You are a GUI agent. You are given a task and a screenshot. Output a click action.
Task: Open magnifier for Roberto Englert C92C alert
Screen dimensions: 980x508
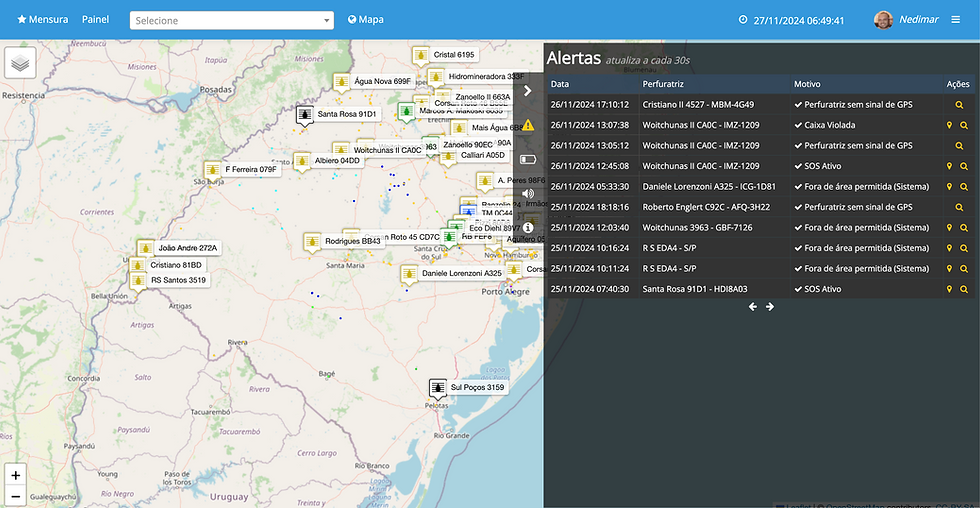(959, 207)
